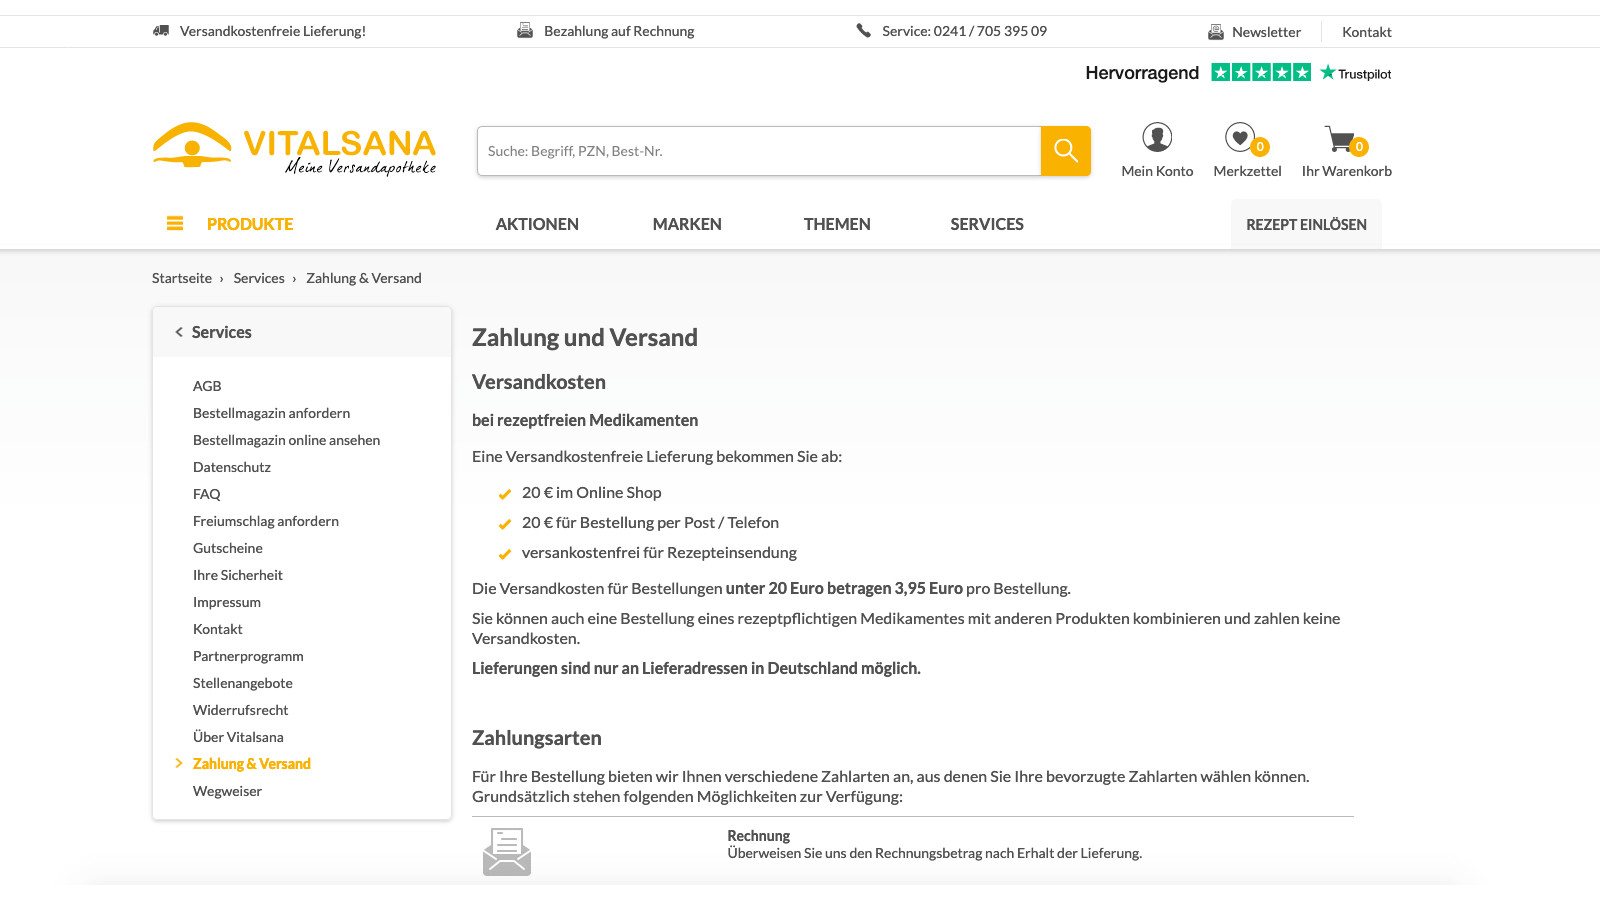Image resolution: width=1600 pixels, height=900 pixels.
Task: Click into the search input field
Action: 758,151
